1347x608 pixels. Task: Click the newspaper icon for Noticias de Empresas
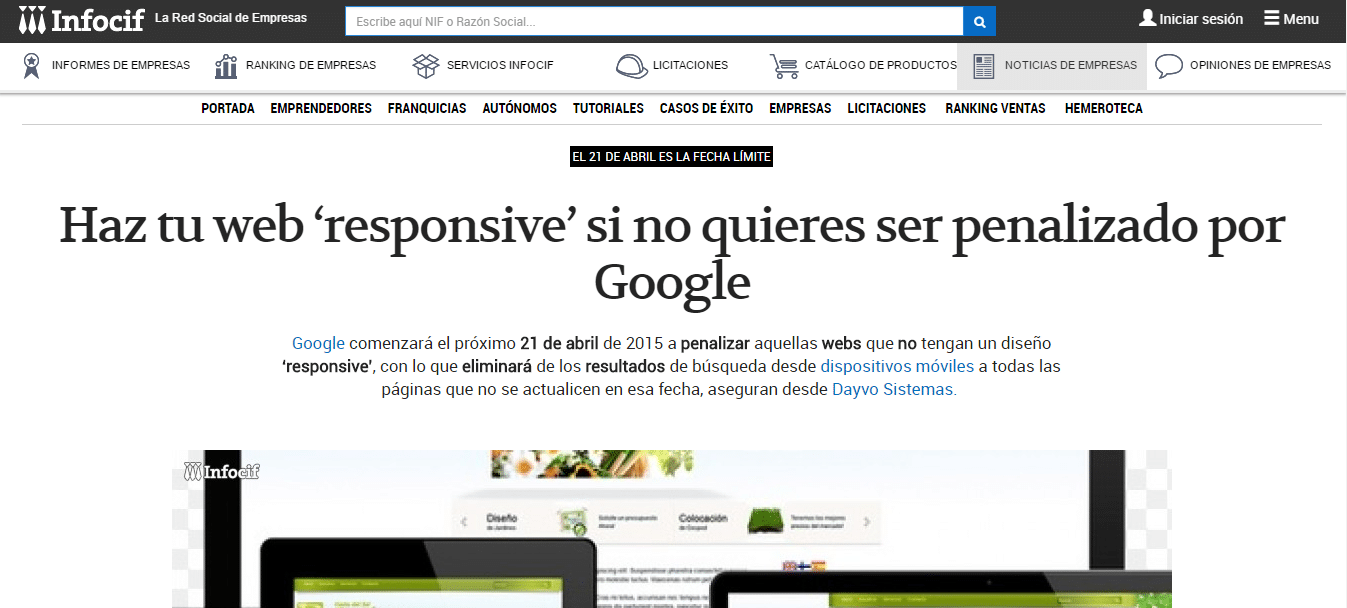point(984,66)
